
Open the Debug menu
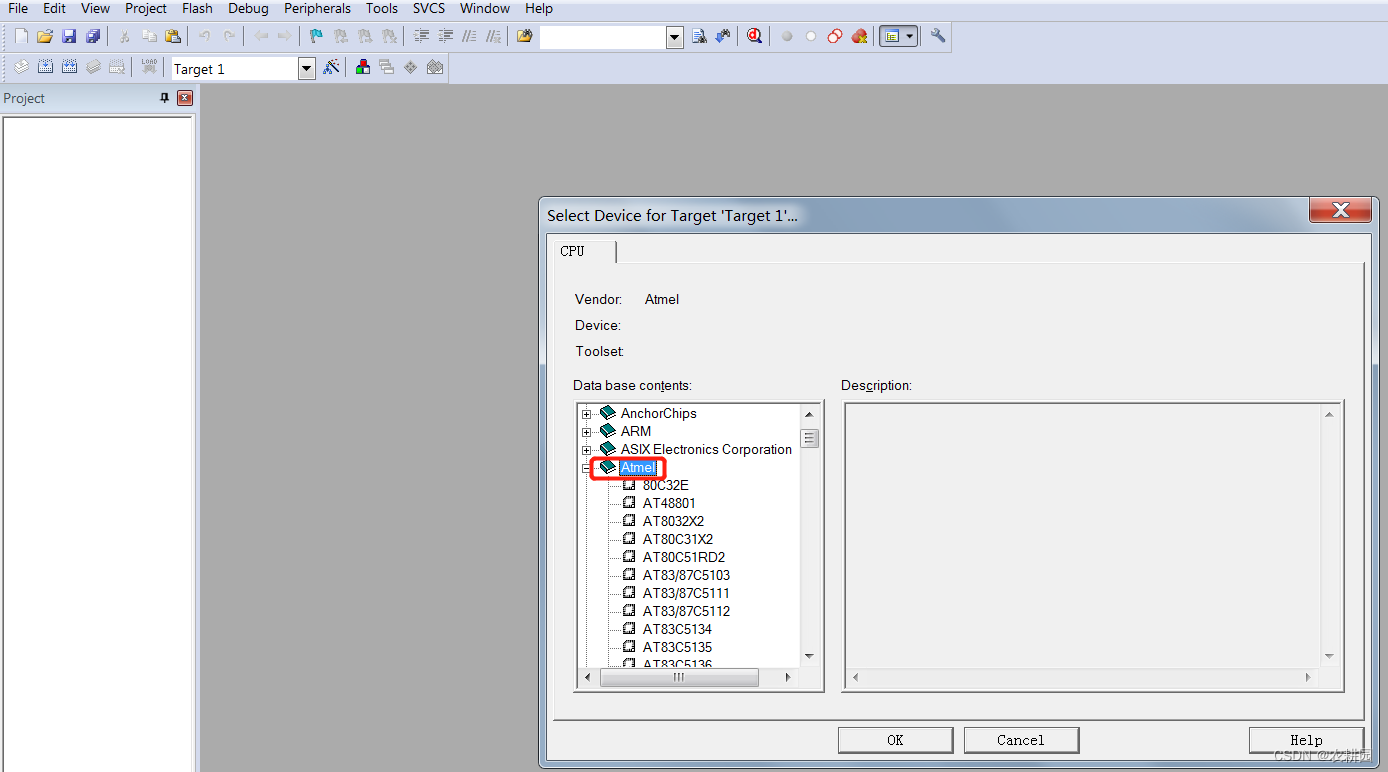click(248, 8)
